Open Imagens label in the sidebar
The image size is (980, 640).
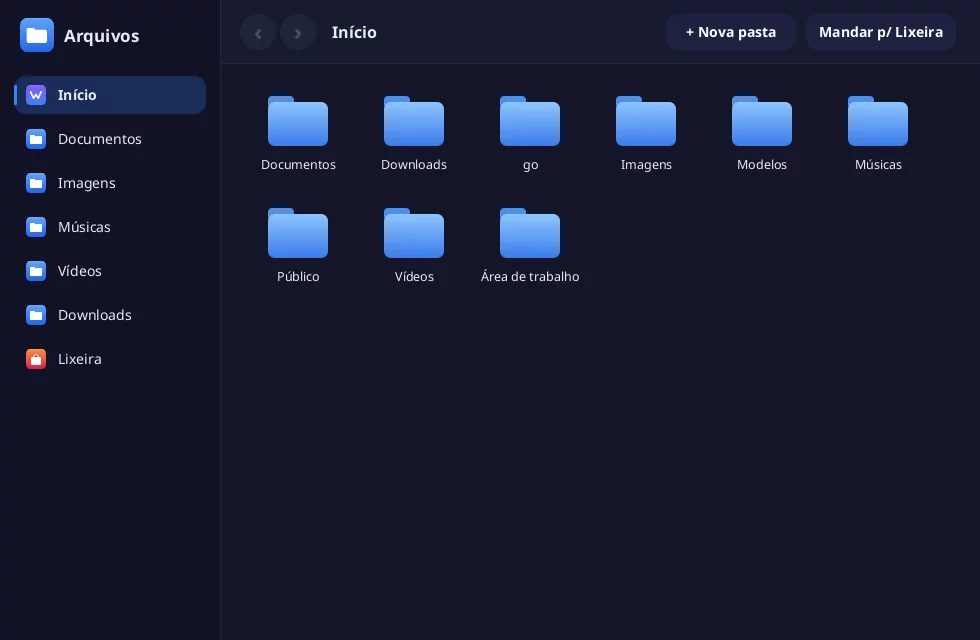(x=87, y=183)
